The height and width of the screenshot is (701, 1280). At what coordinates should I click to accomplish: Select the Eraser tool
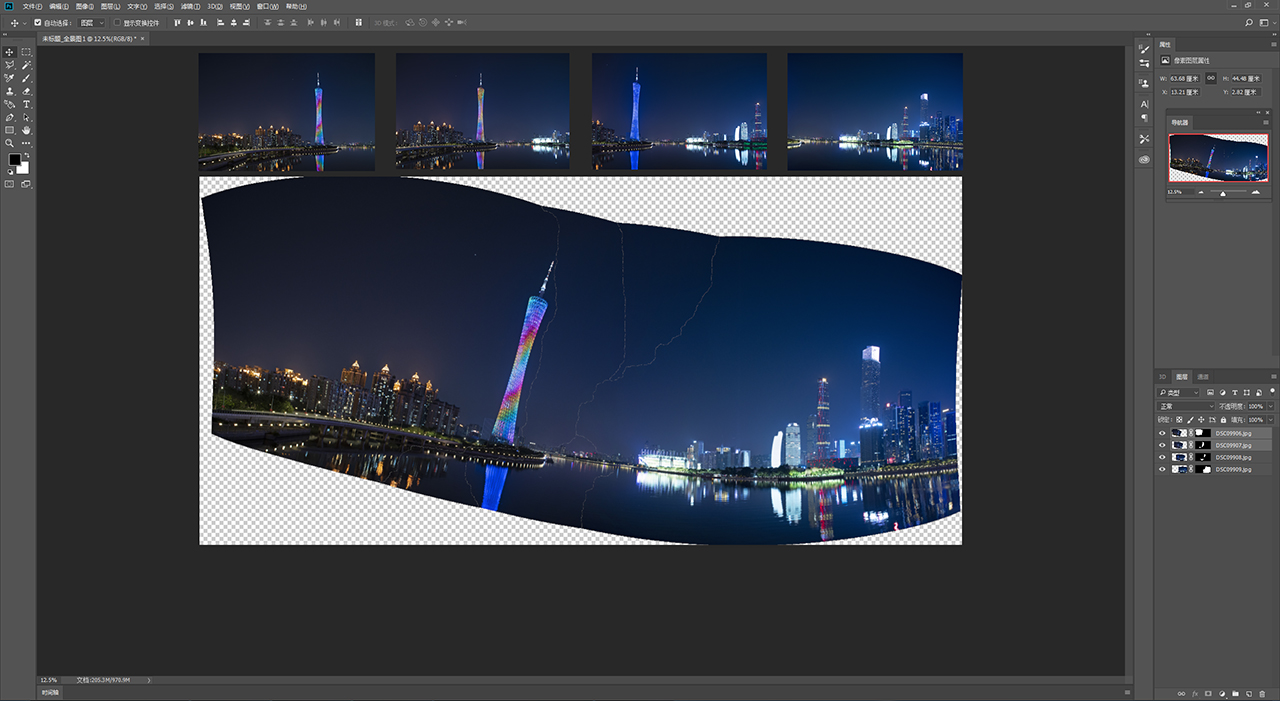pos(26,91)
